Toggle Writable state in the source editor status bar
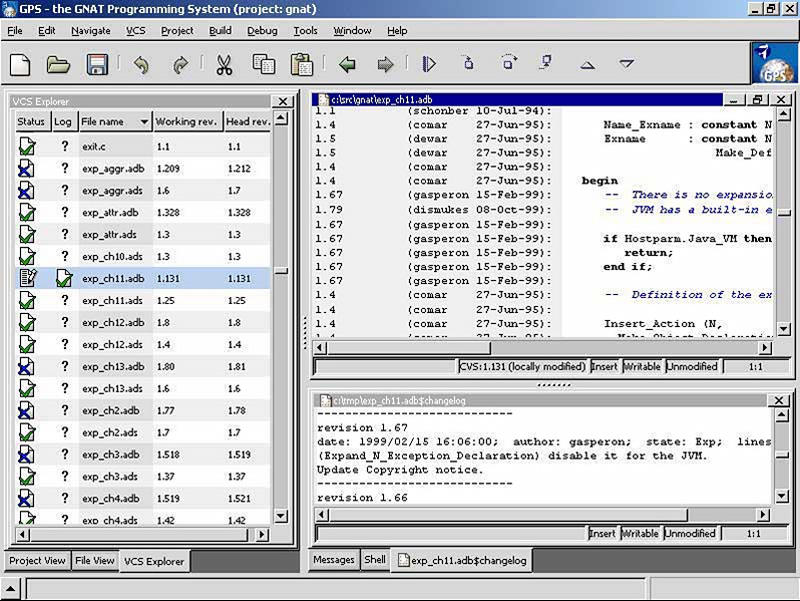 [642, 367]
